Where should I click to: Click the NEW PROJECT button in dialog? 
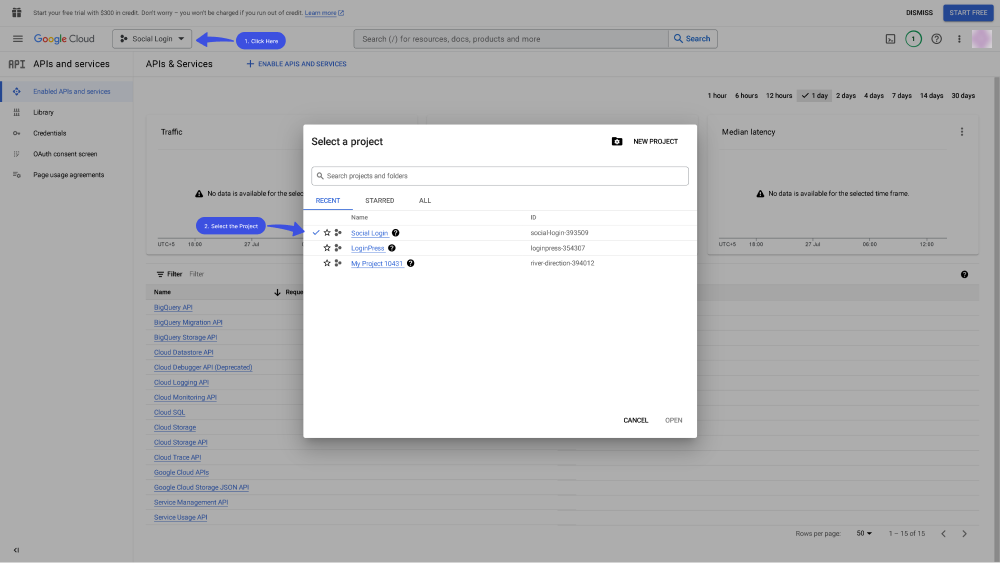coord(655,142)
